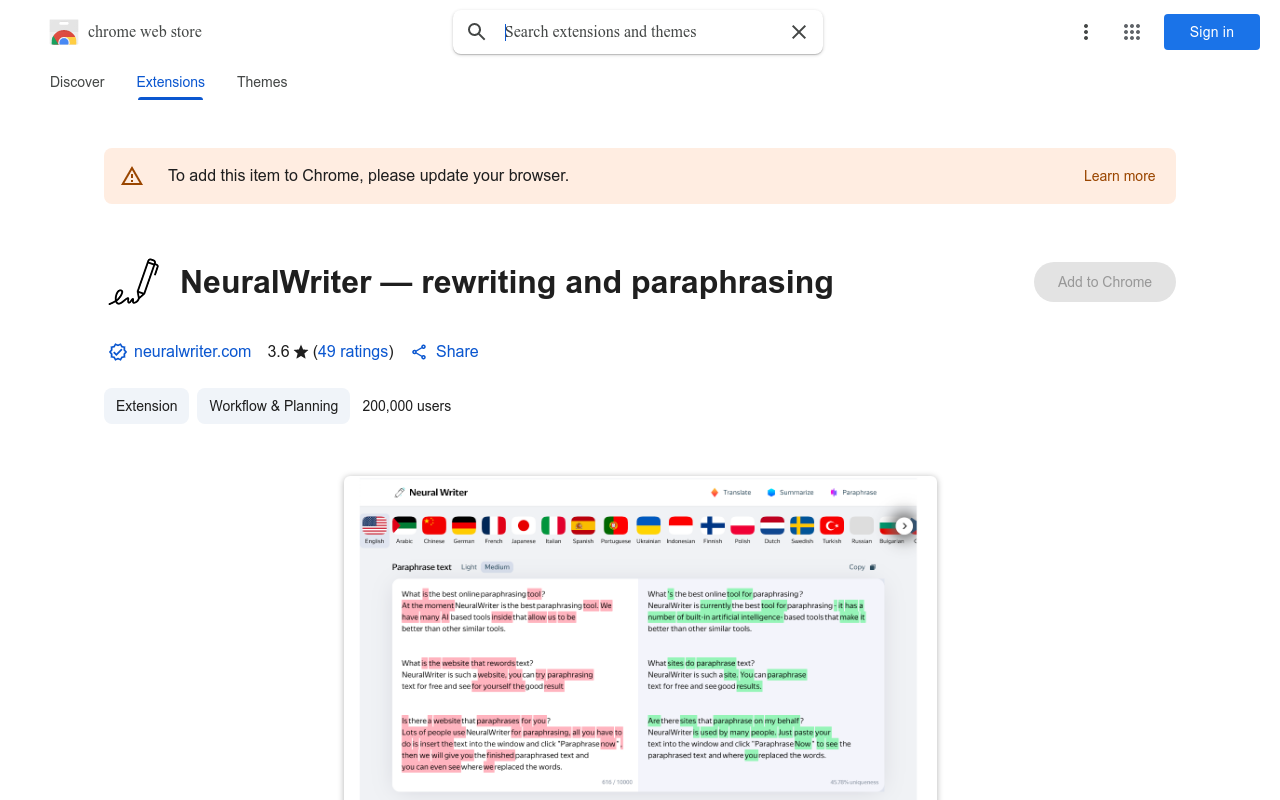Select the Workflow & Planning chip
Image resolution: width=1280 pixels, height=800 pixels.
273,406
